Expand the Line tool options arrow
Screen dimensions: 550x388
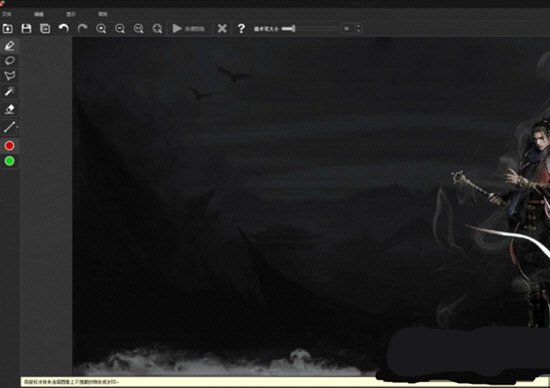pyautogui.click(x=17, y=127)
